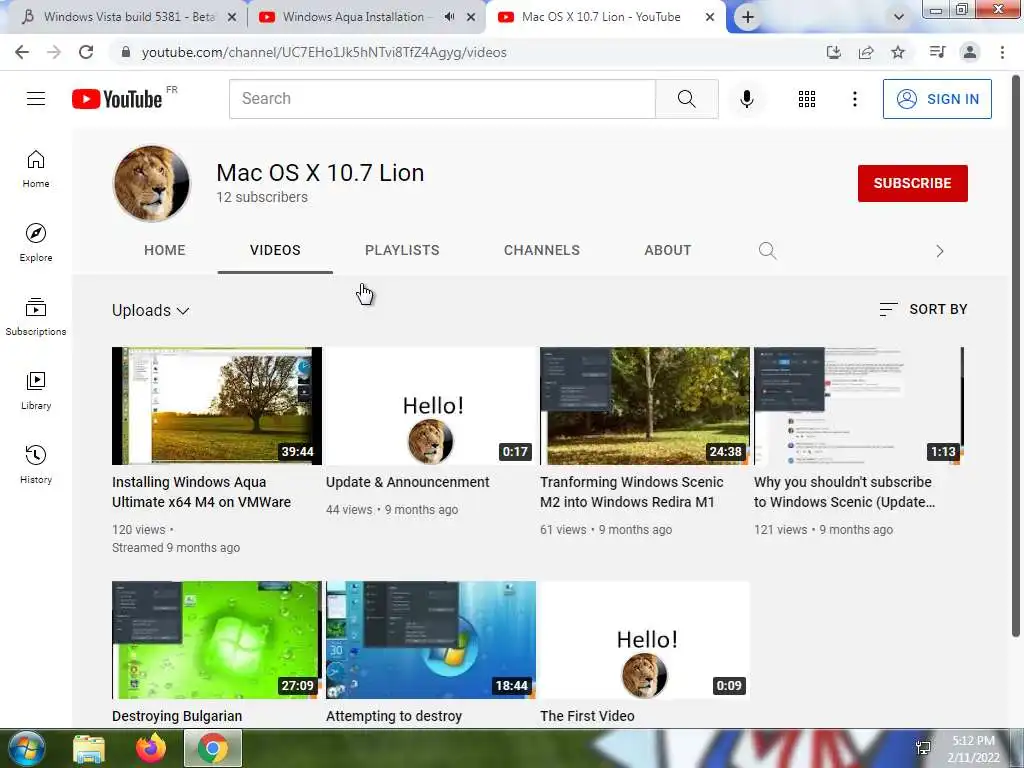Click the search magnifier button
The height and width of the screenshot is (768, 1024).
pyautogui.click(x=686, y=99)
